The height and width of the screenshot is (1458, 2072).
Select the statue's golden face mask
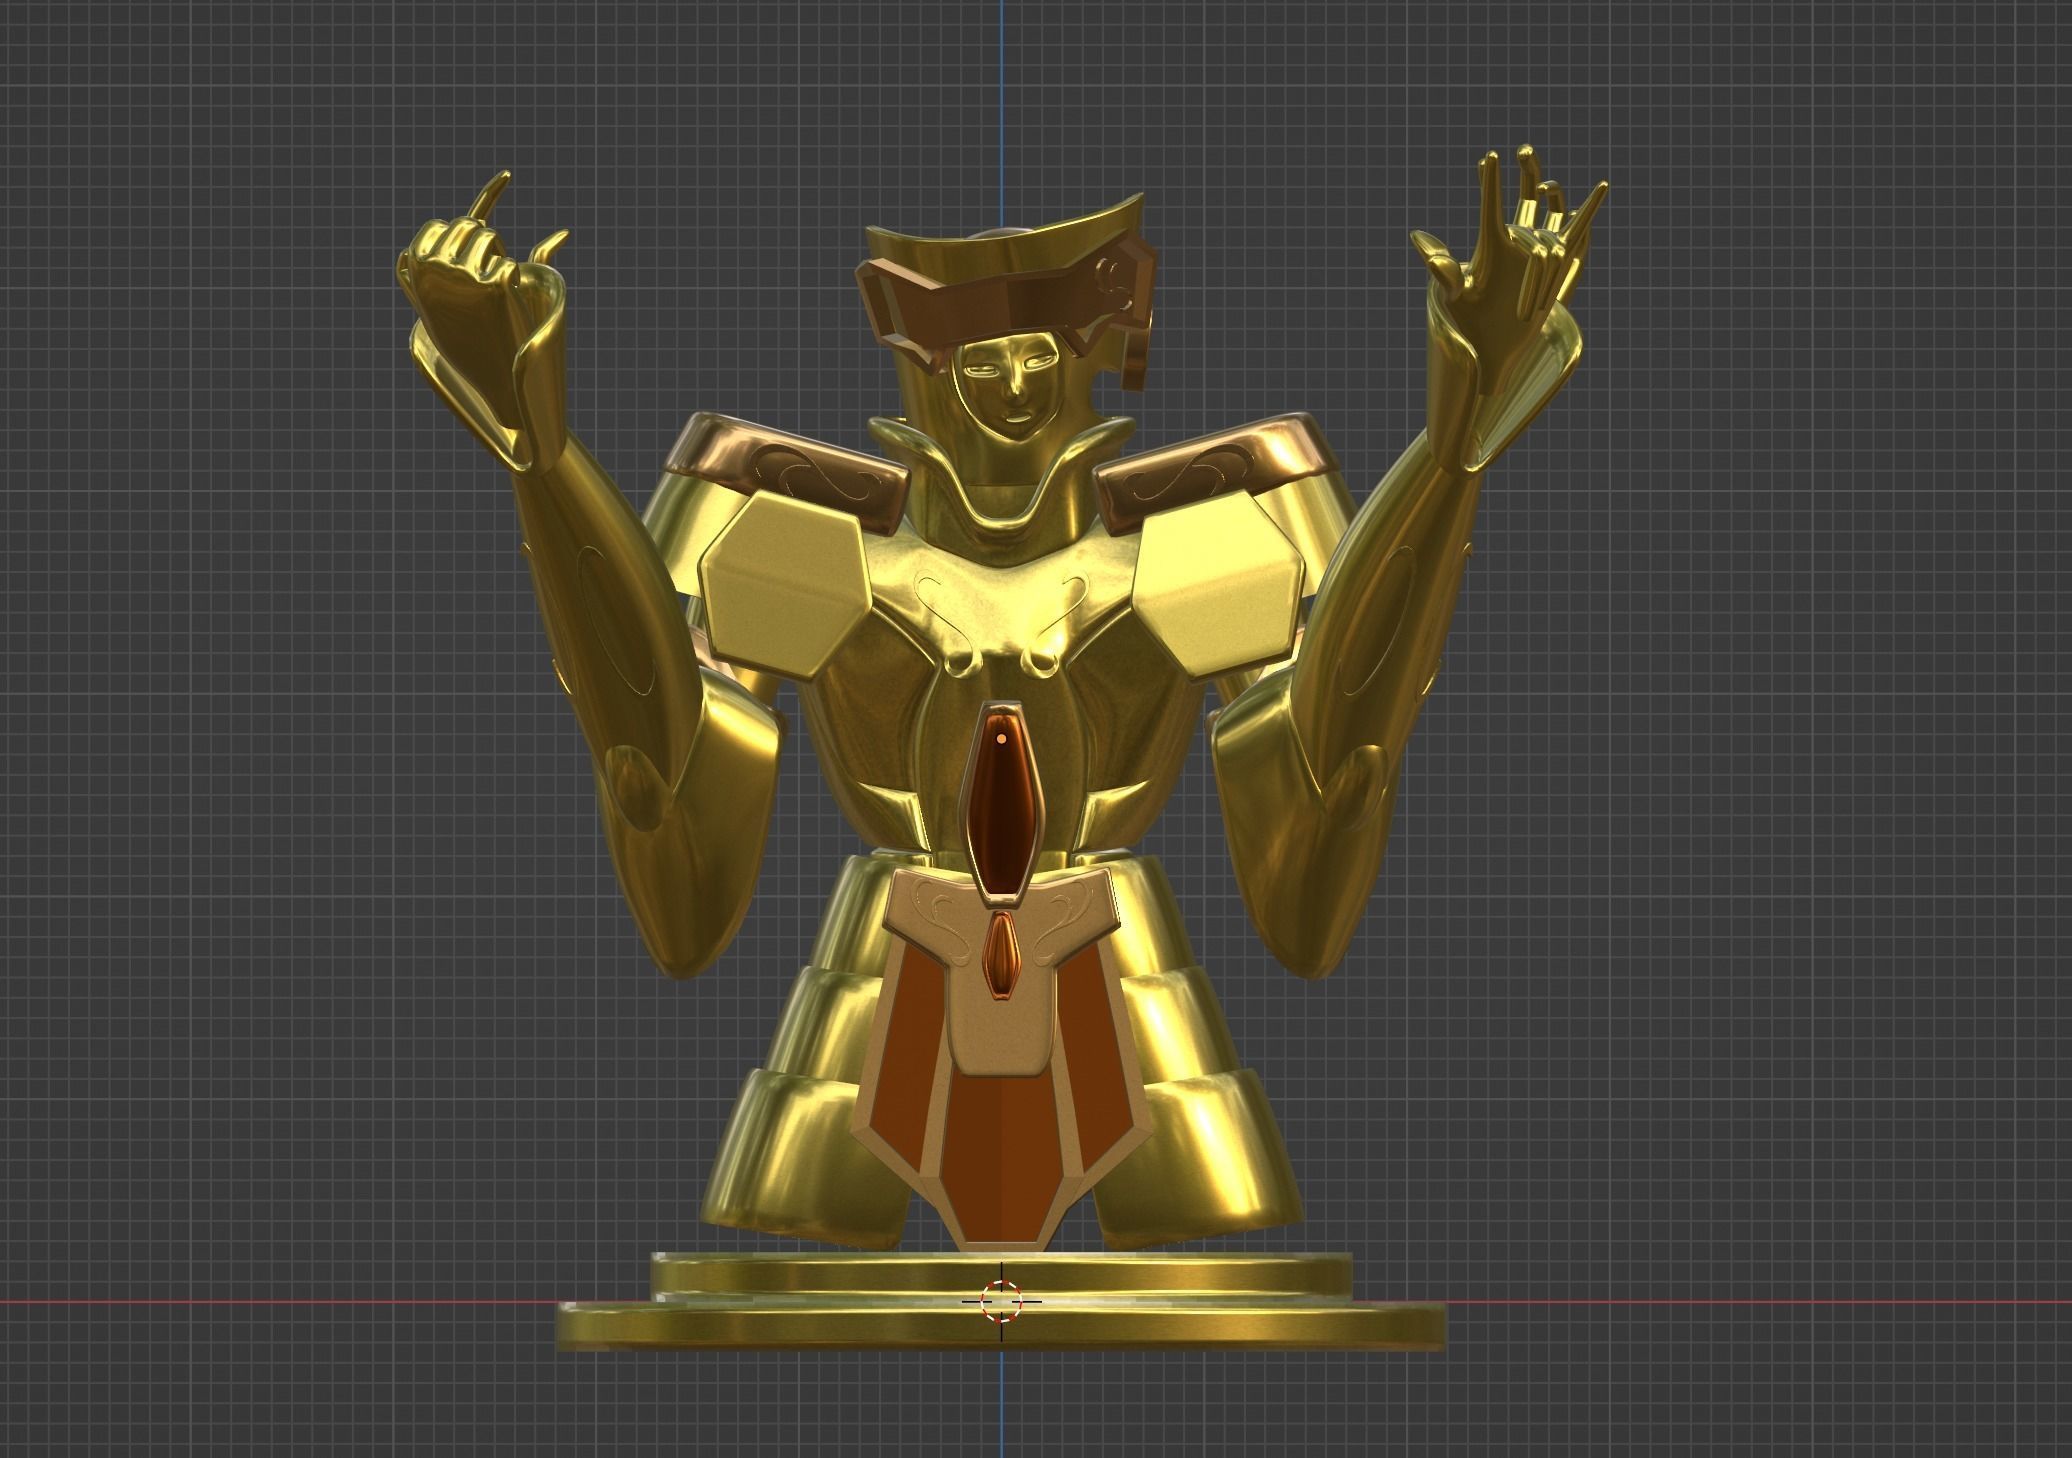coord(1006,388)
